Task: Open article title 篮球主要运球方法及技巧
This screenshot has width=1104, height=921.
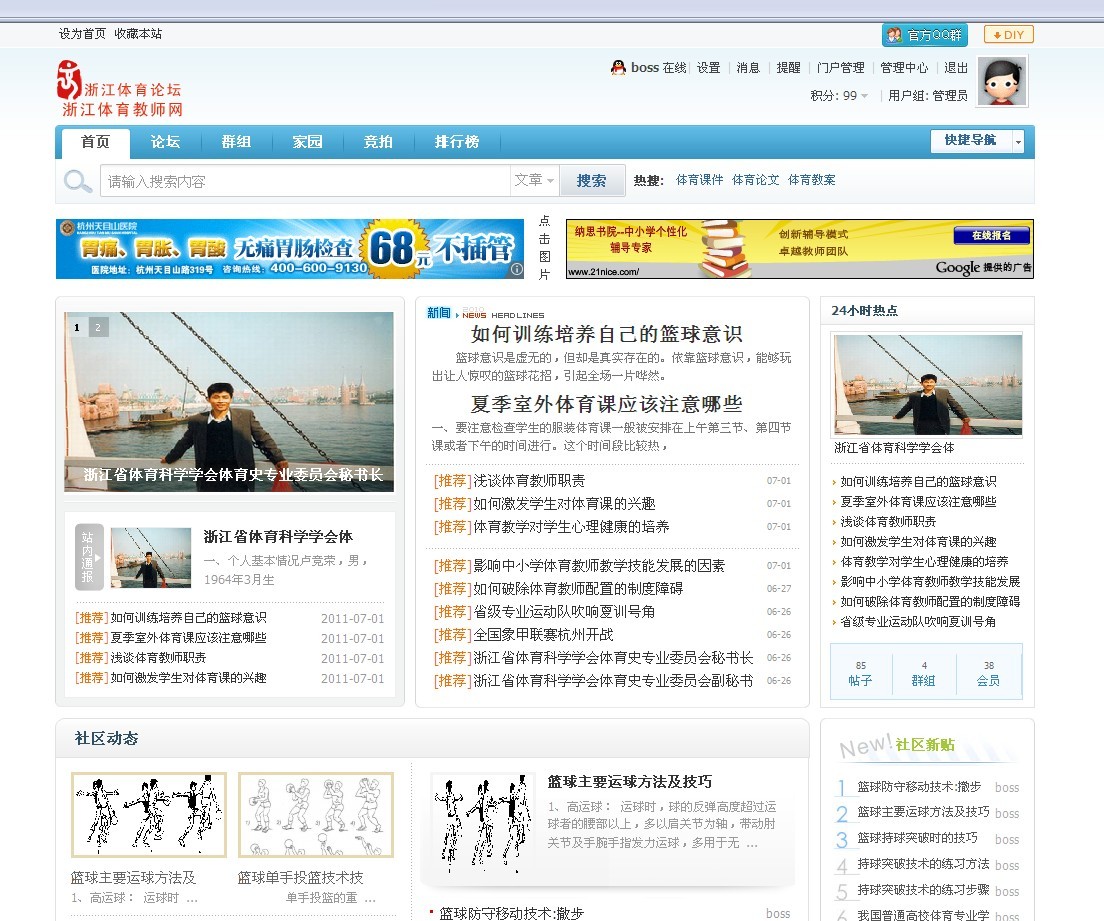Action: click(x=629, y=782)
